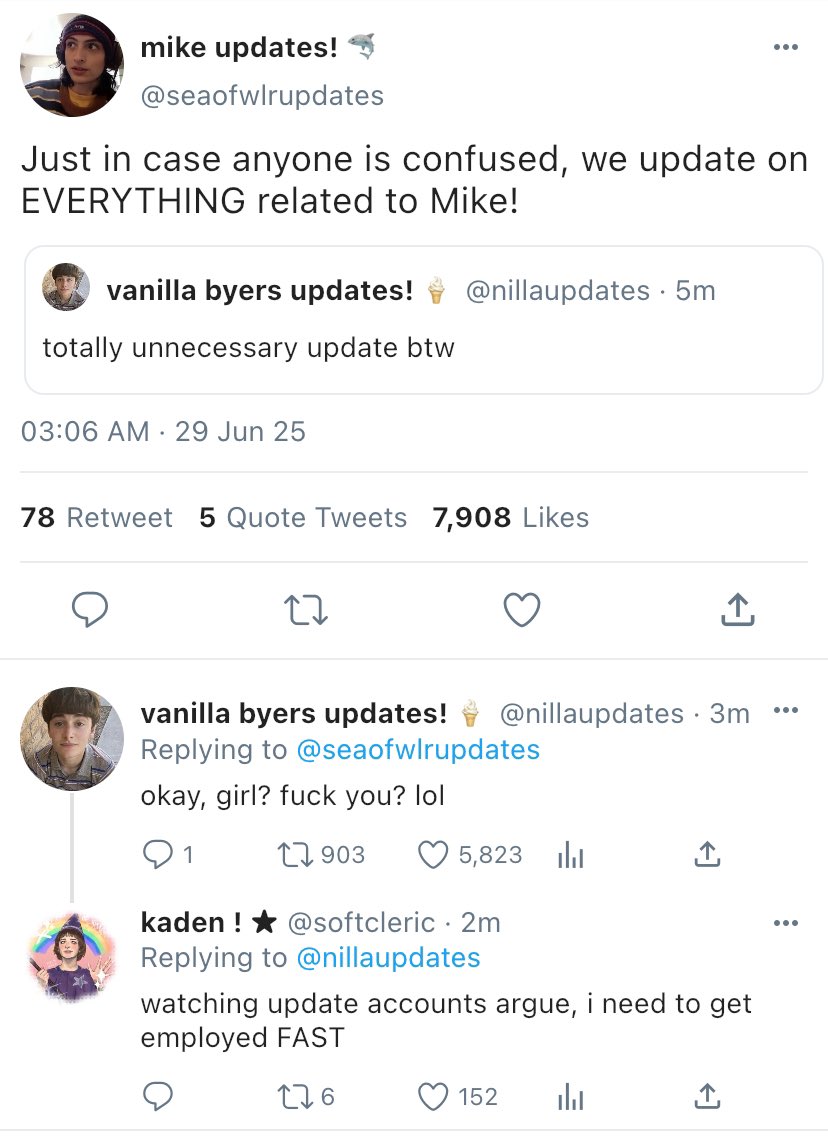This screenshot has width=828, height=1138.
Task: Like the main mike updates tweet
Action: (521, 609)
